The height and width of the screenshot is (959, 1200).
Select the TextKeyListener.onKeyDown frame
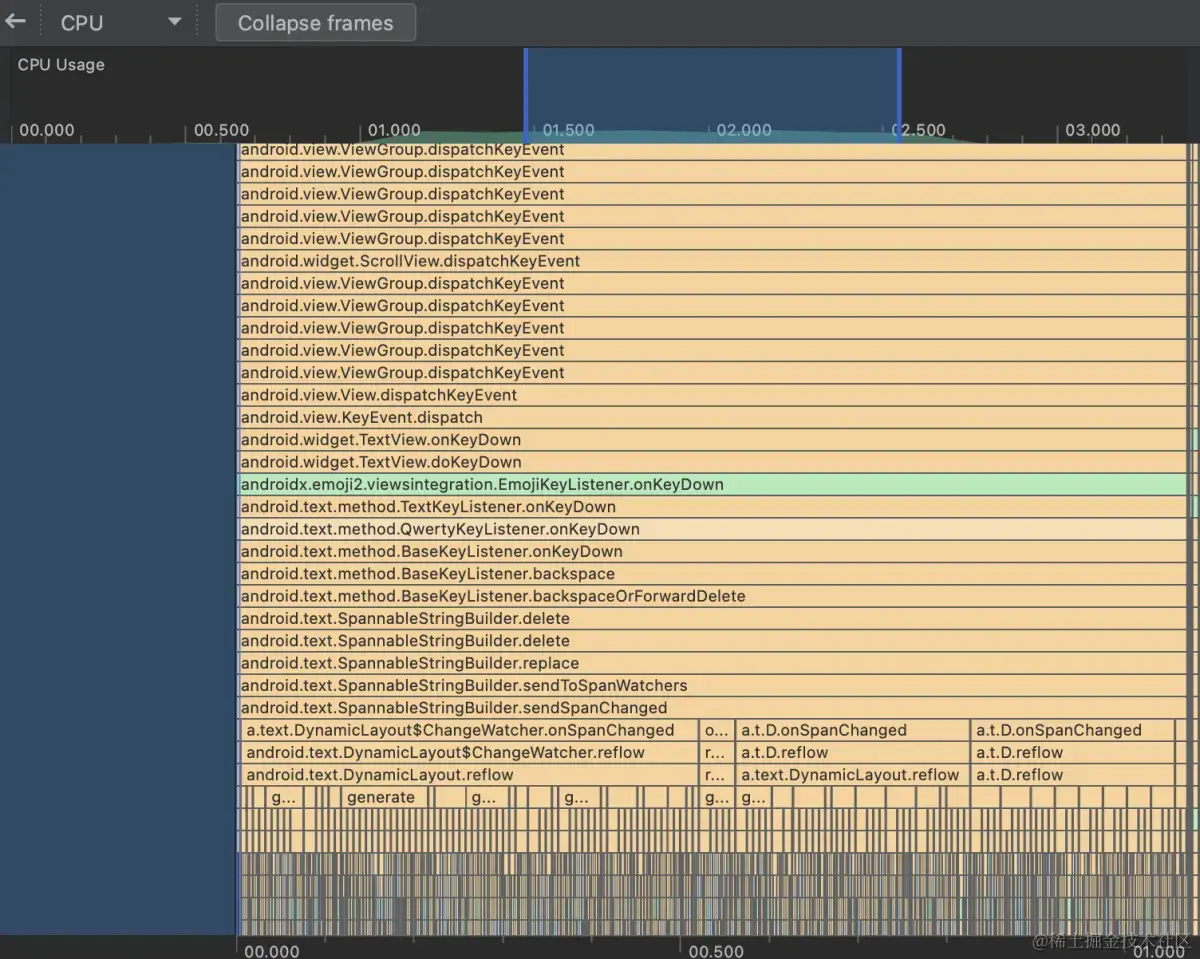[712, 507]
